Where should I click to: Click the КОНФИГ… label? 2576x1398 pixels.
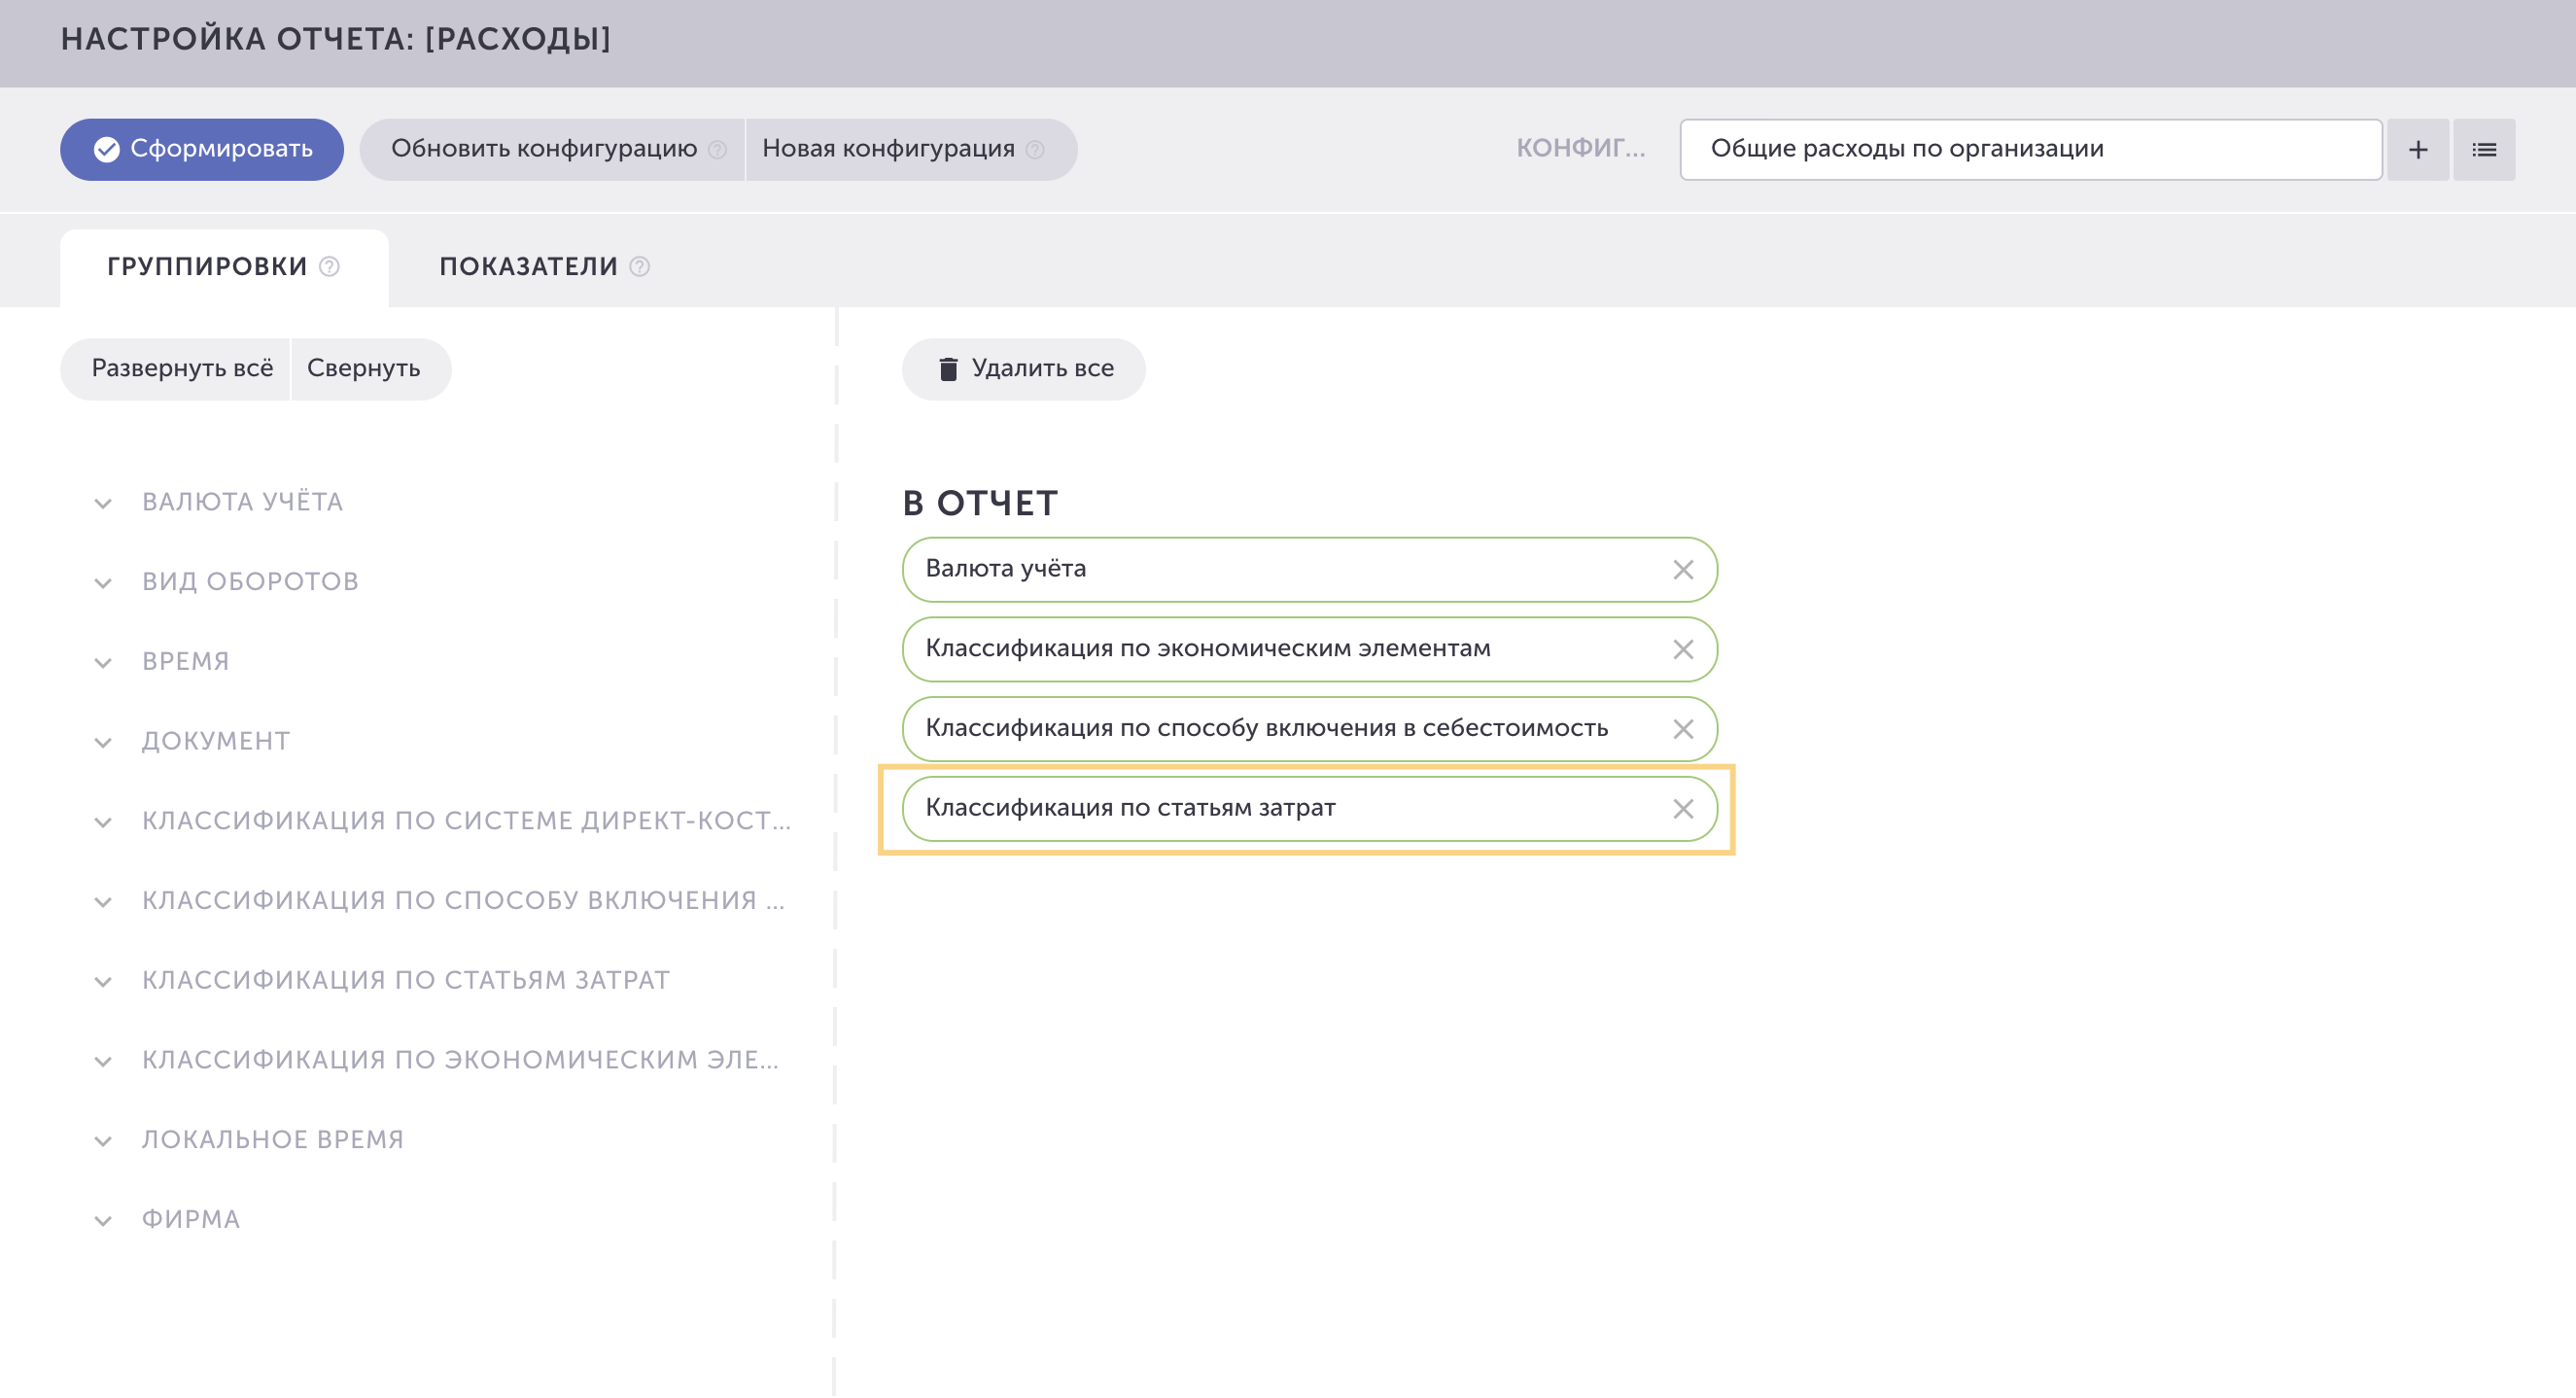[x=1580, y=149]
